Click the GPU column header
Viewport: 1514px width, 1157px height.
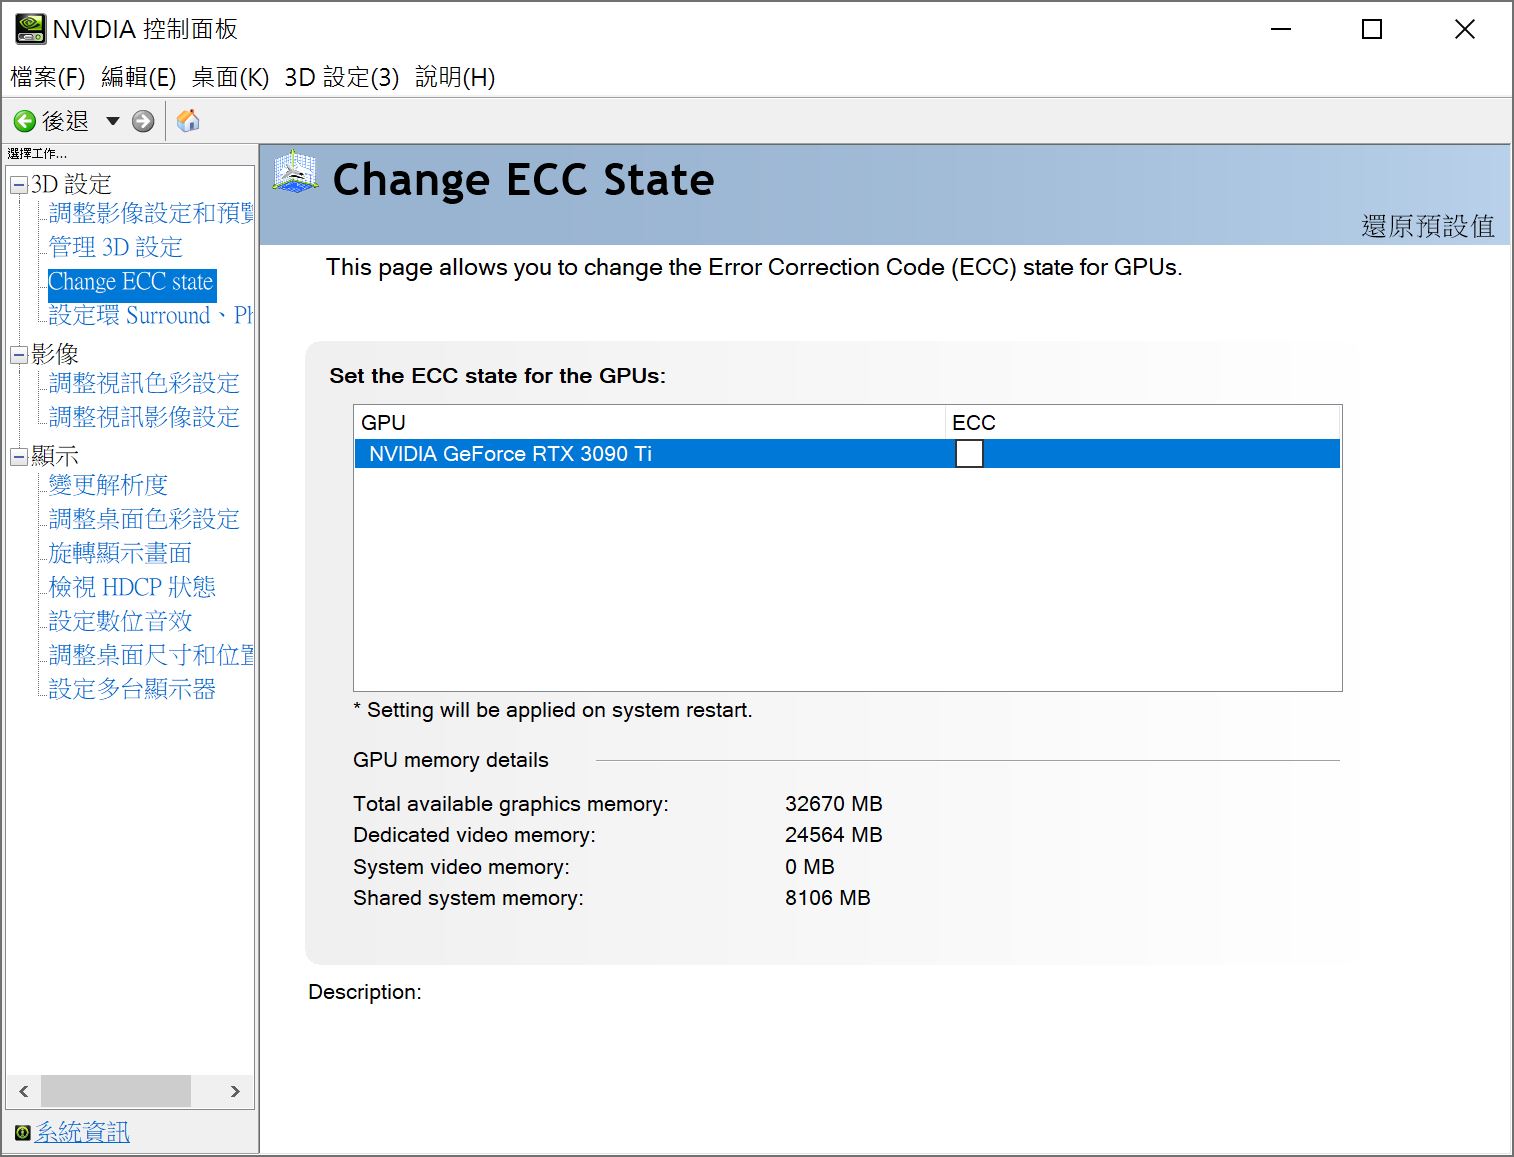[x=650, y=422]
